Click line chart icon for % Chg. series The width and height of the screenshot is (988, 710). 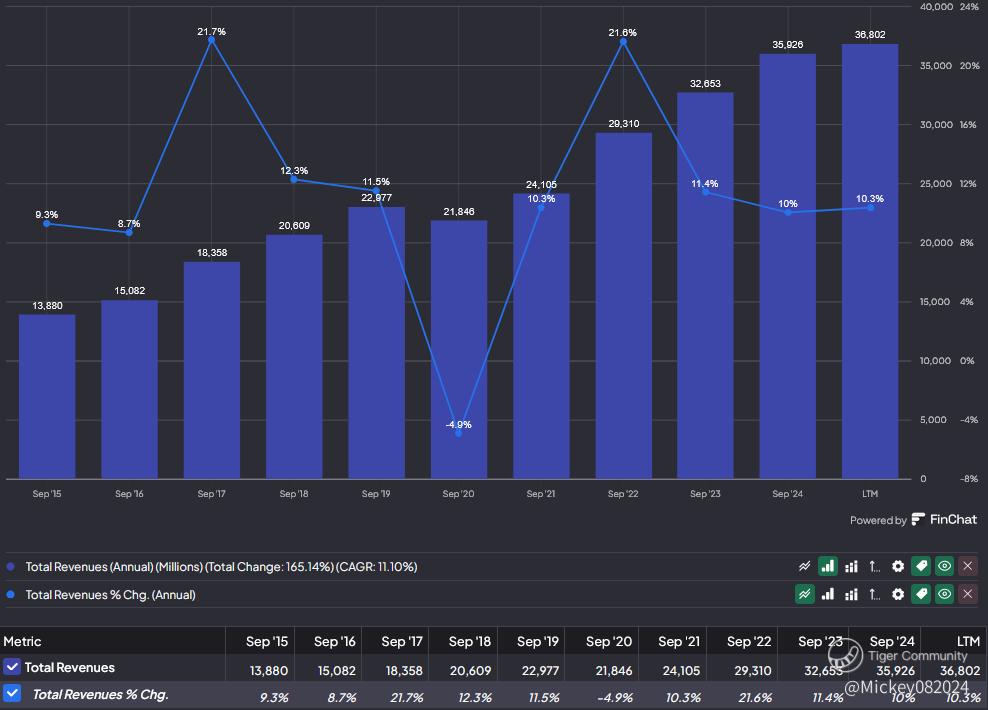coord(804,594)
